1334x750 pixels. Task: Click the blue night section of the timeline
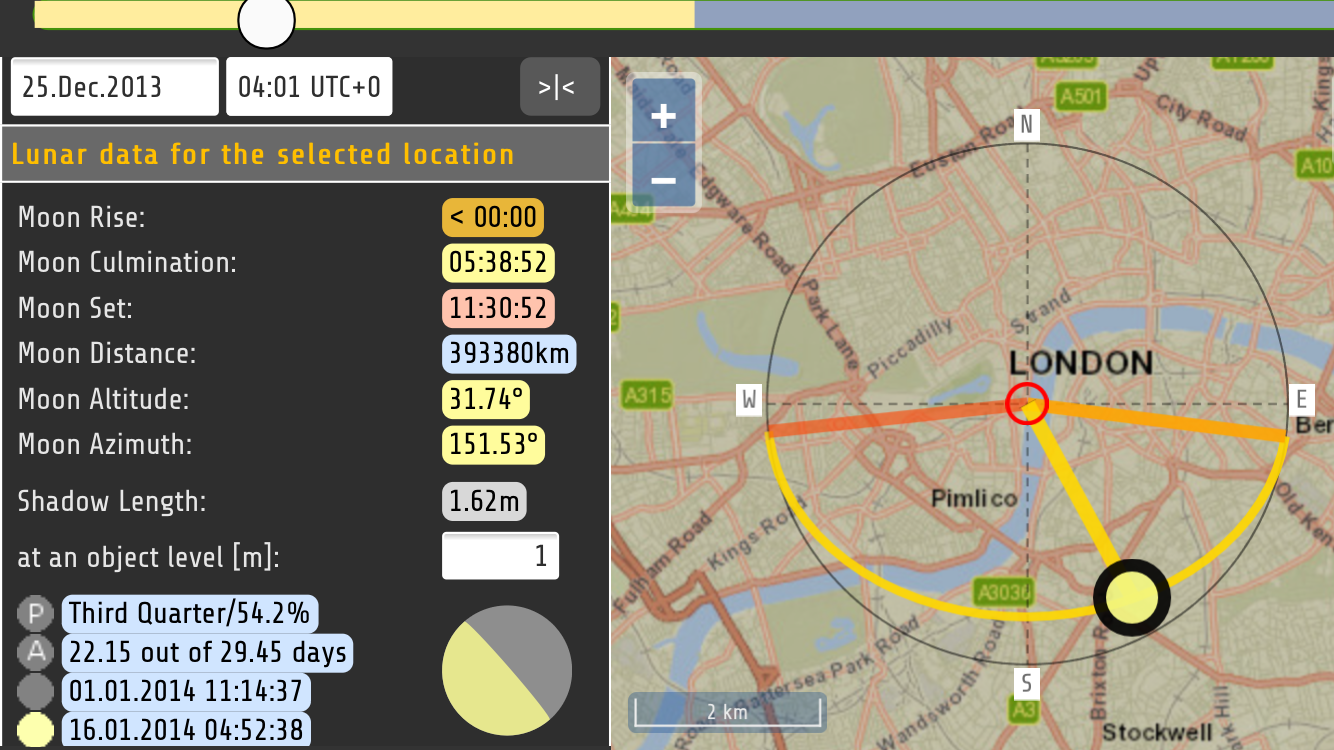(x=1014, y=14)
